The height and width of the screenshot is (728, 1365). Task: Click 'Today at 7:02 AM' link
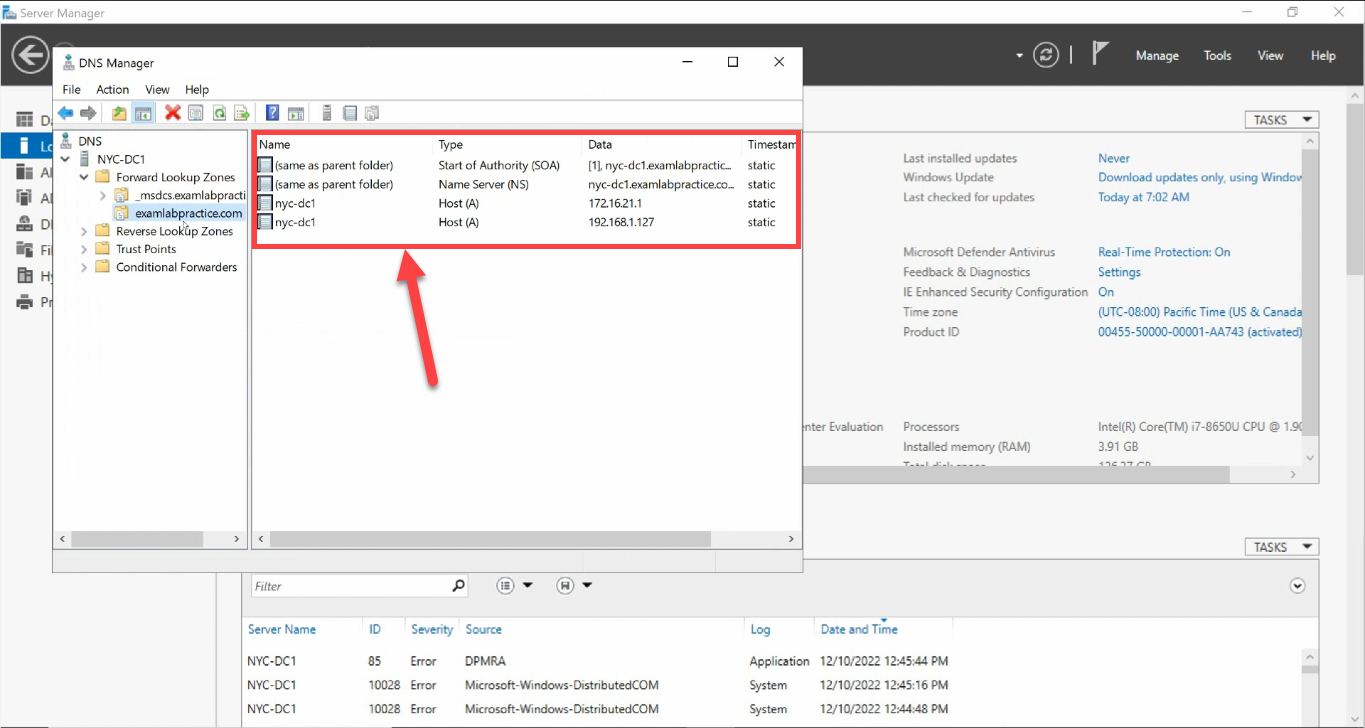click(x=1144, y=197)
